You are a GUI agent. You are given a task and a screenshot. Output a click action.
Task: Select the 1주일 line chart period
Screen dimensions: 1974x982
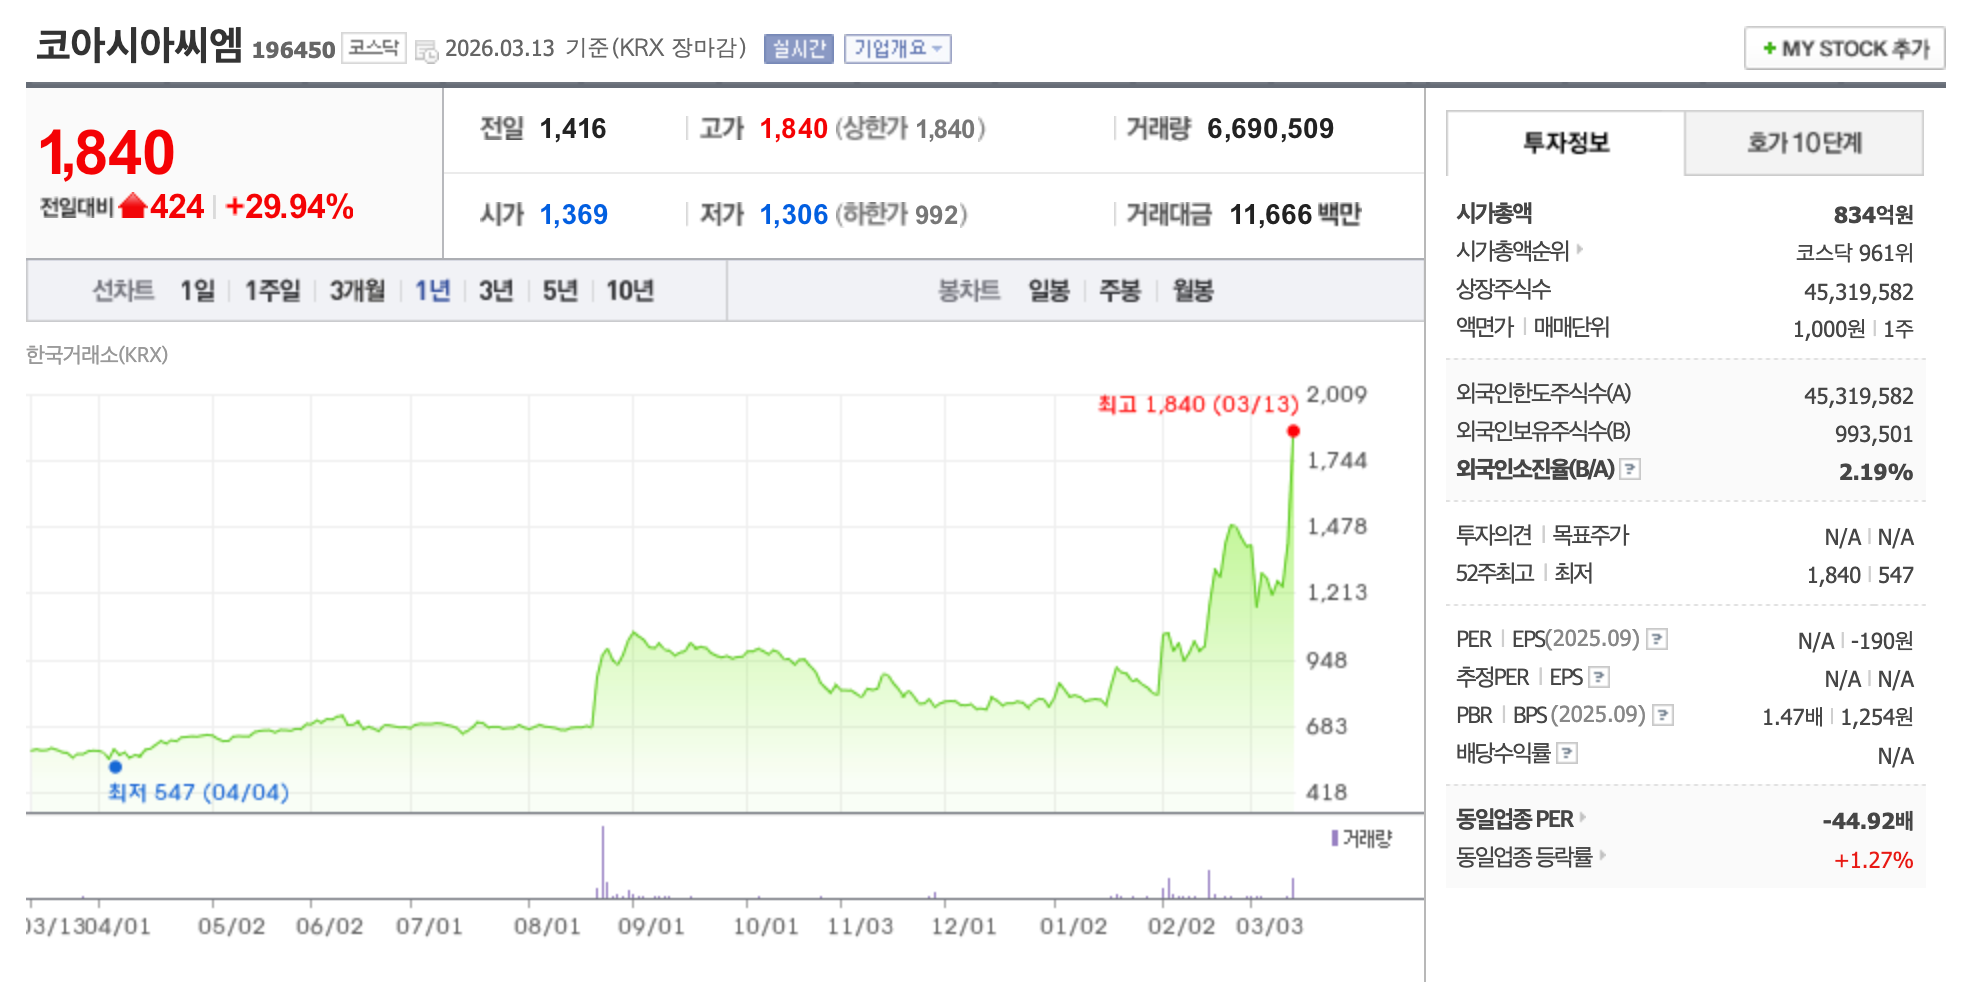(x=273, y=291)
